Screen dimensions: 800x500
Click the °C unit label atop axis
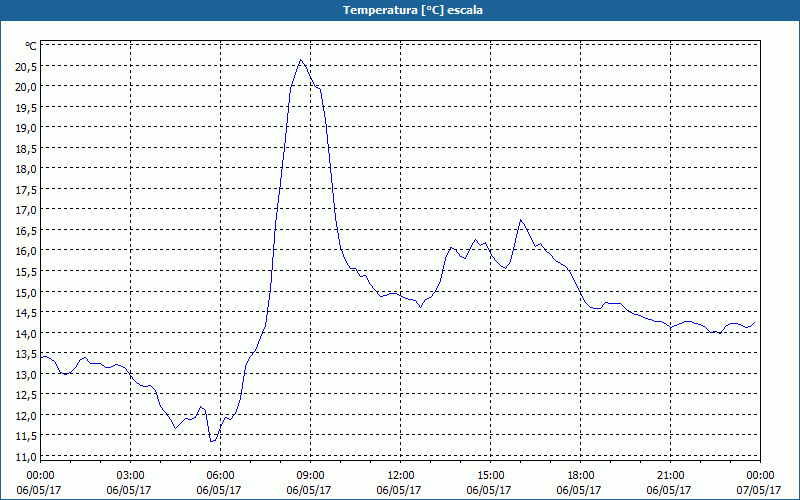point(31,46)
